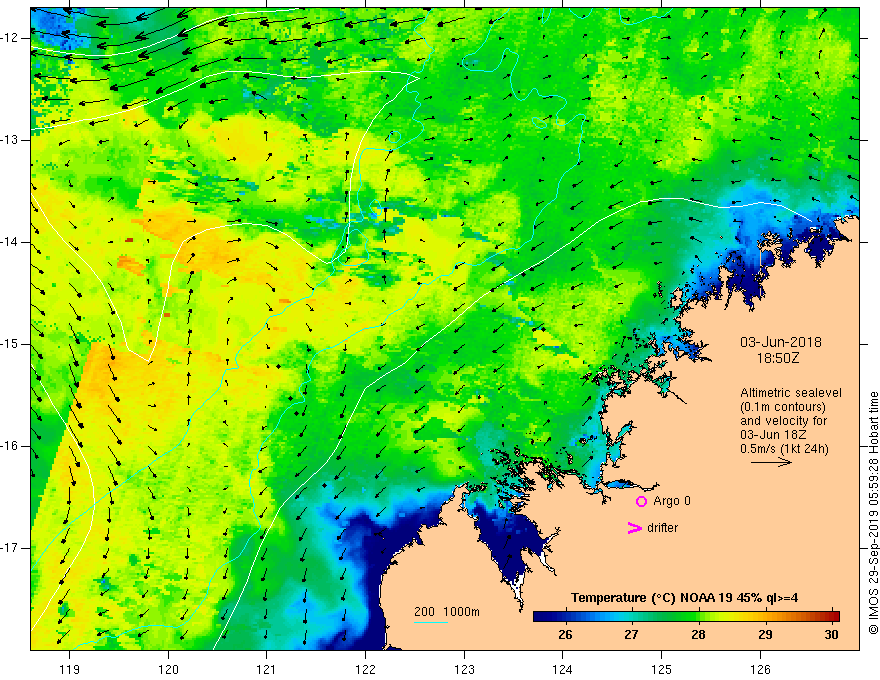Click the longitude axis label 121
The image size is (880, 680).
pos(267,669)
